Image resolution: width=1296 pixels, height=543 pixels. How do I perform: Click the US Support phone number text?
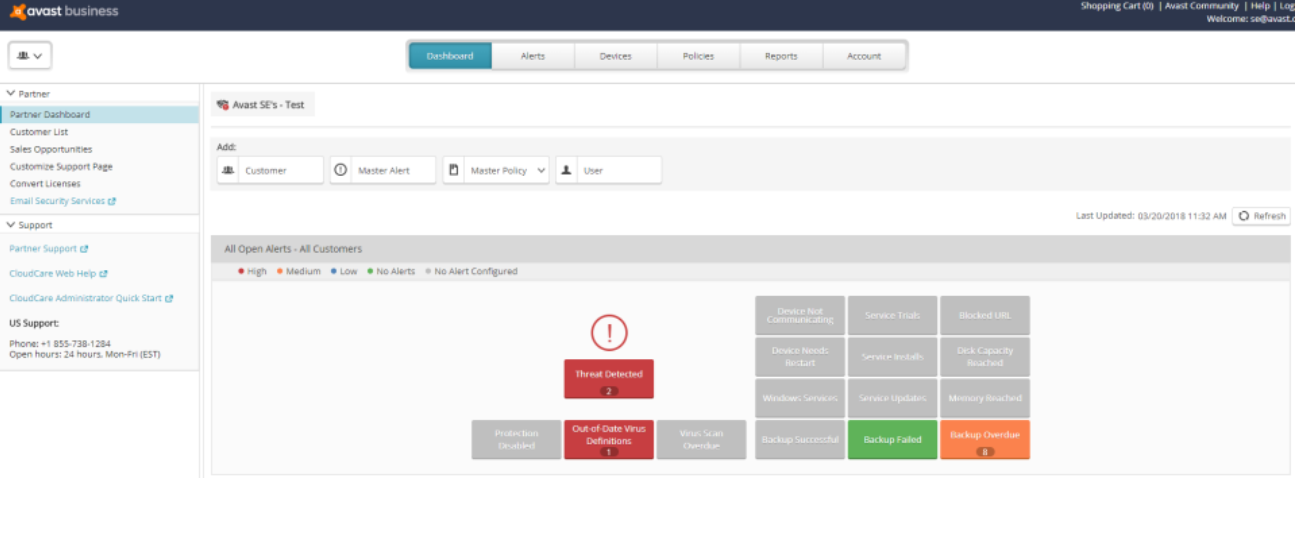point(60,344)
